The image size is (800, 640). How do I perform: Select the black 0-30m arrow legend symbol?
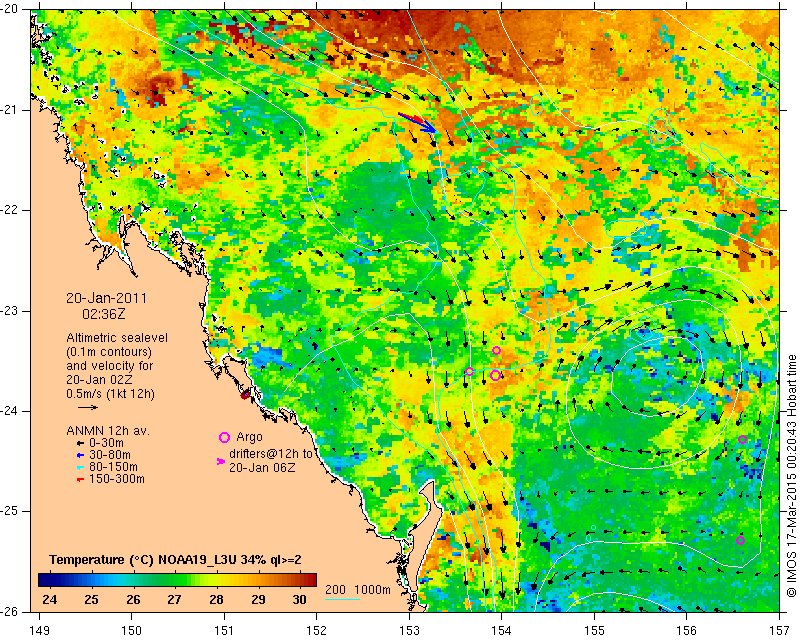click(80, 444)
